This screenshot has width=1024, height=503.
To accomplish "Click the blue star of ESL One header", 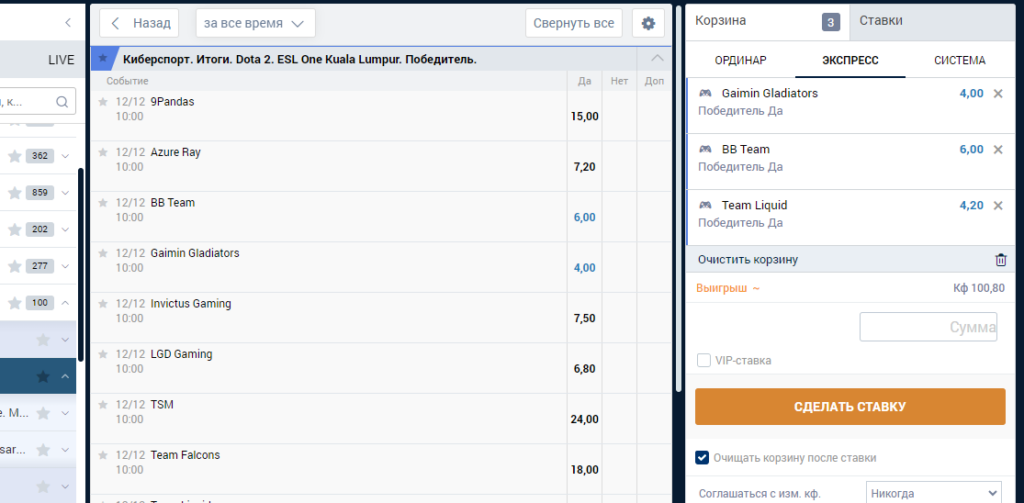I will (103, 59).
